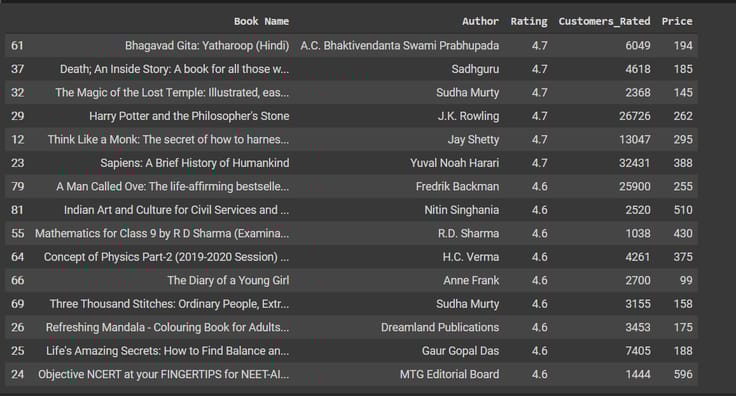The width and height of the screenshot is (736, 396).
Task: Click the Sadhguru author cell
Action: click(475, 69)
